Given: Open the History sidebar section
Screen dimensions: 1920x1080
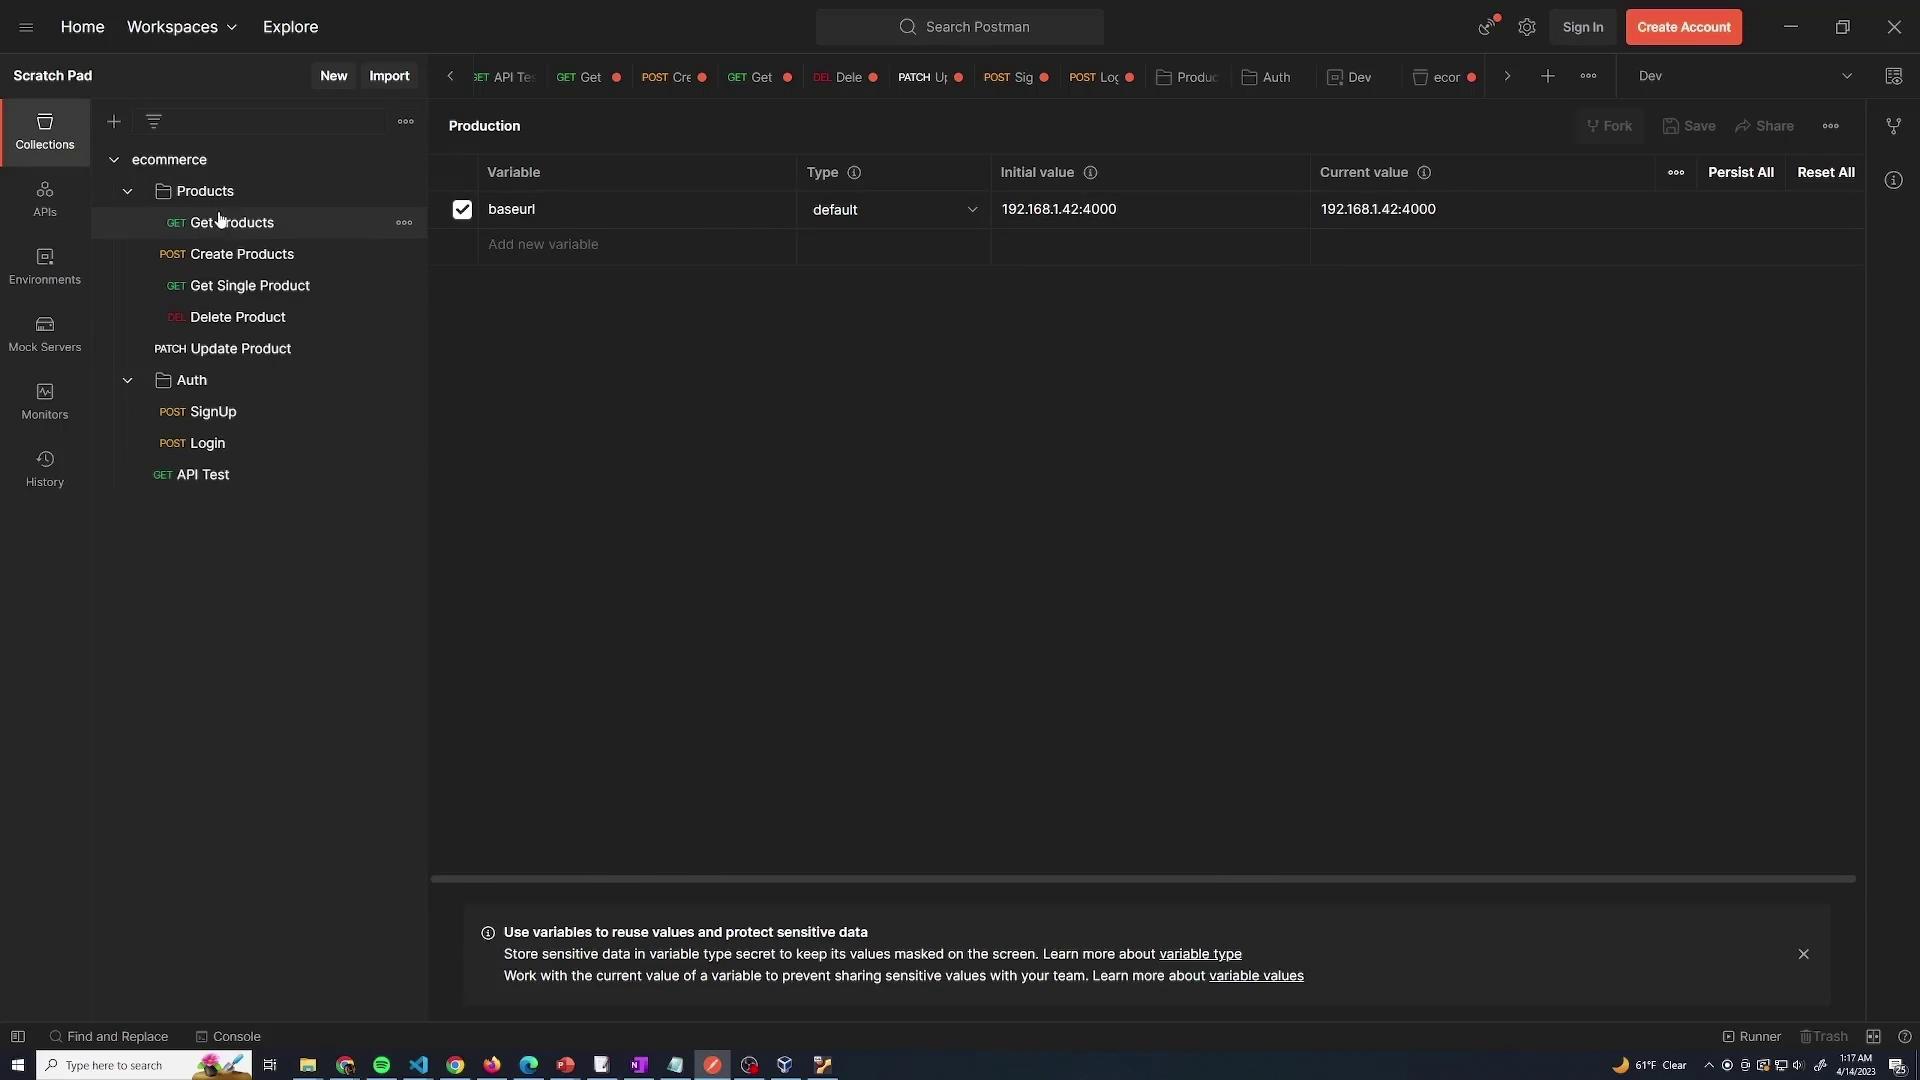Looking at the screenshot, I should [44, 468].
